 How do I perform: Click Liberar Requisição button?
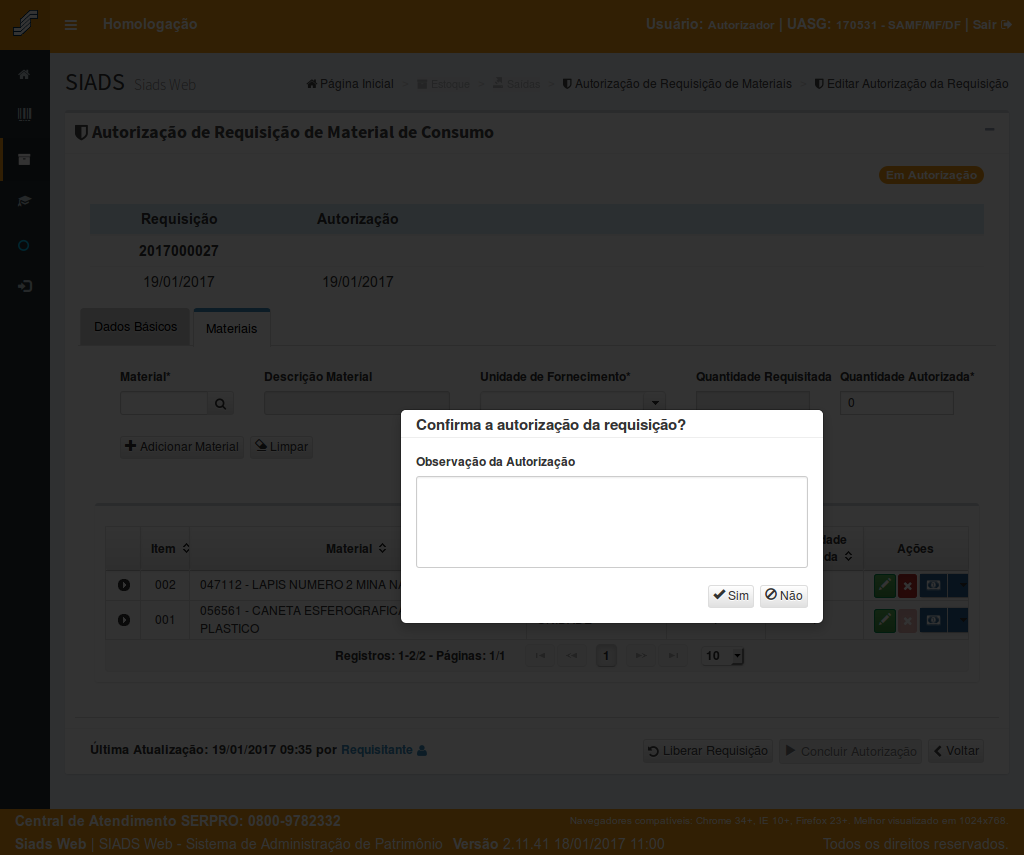[x=708, y=751]
